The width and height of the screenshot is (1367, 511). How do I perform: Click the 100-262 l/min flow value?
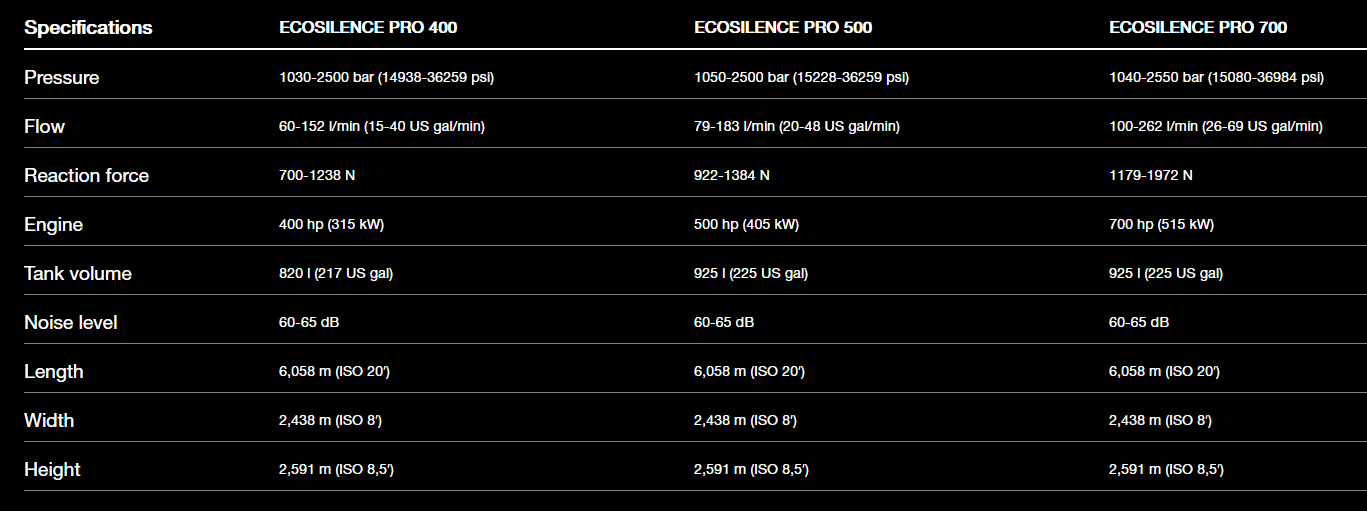coord(1216,127)
